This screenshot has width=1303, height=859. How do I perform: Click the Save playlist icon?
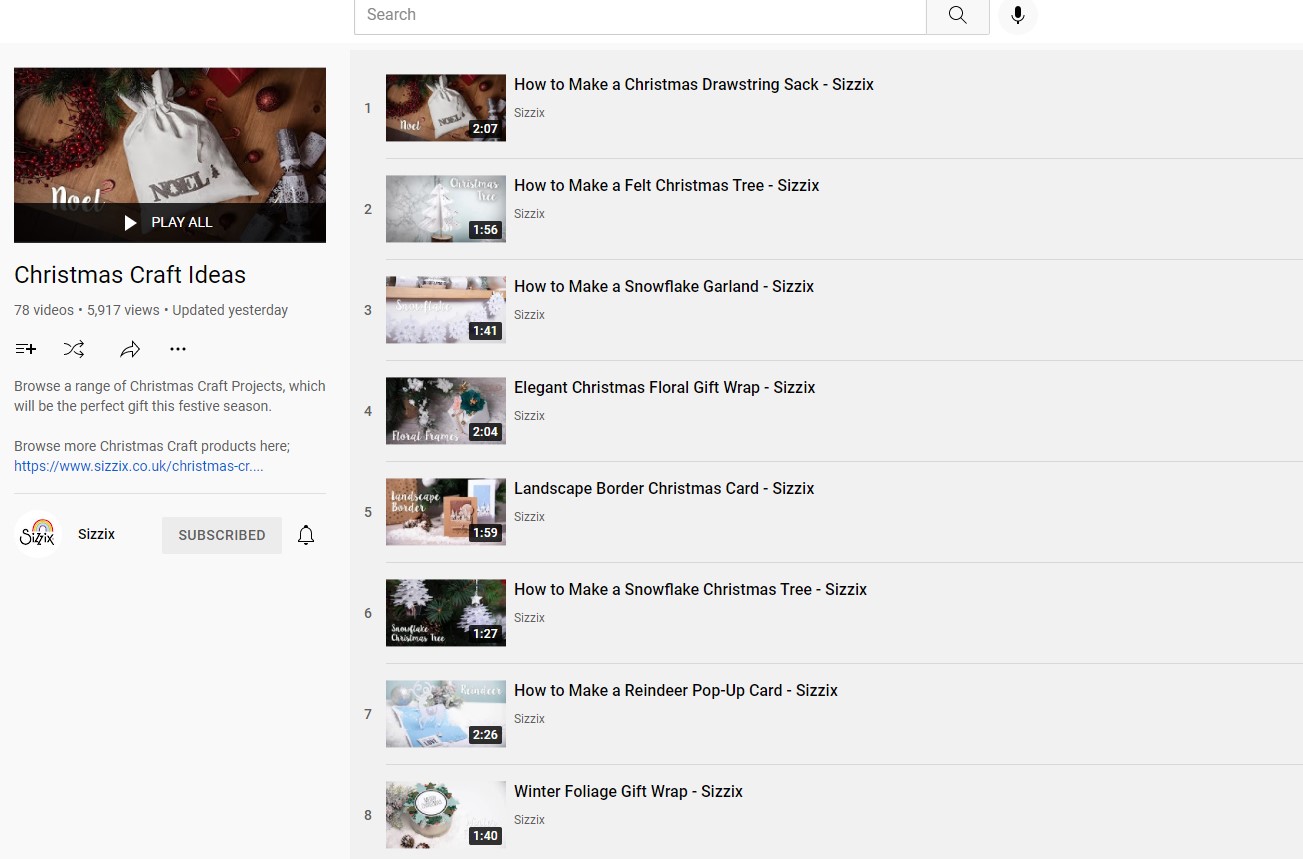tap(26, 349)
